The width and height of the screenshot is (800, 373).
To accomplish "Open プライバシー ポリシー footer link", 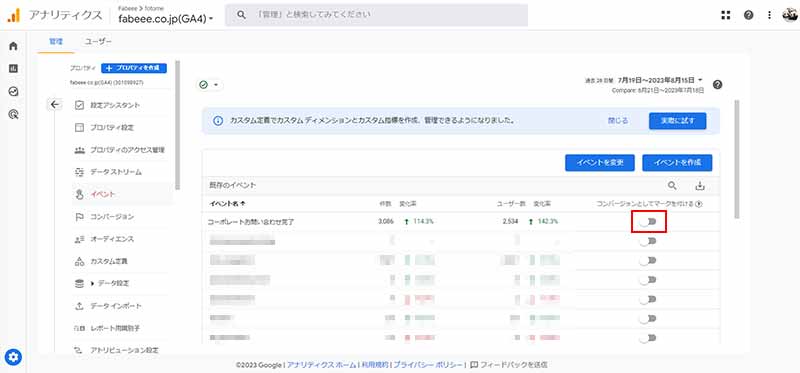I will coord(428,365).
